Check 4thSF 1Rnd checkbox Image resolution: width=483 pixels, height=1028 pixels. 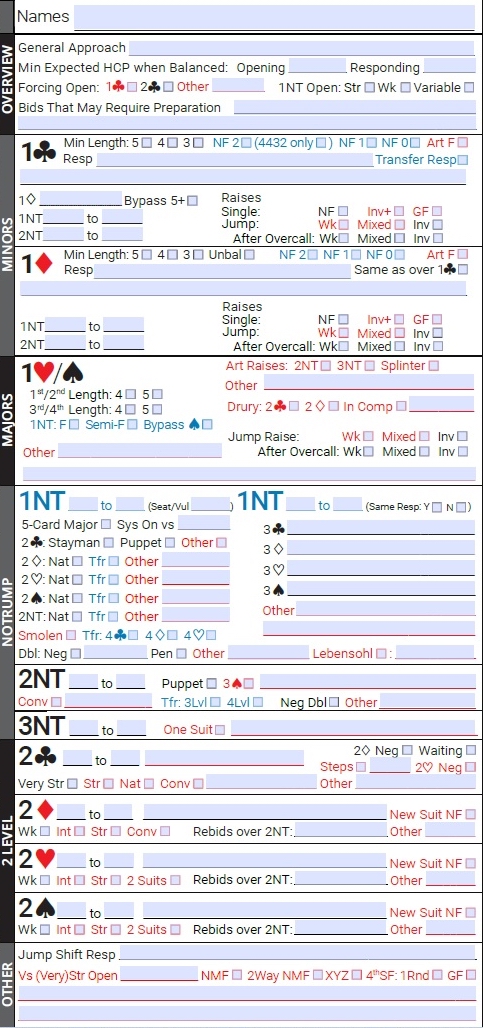point(437,976)
